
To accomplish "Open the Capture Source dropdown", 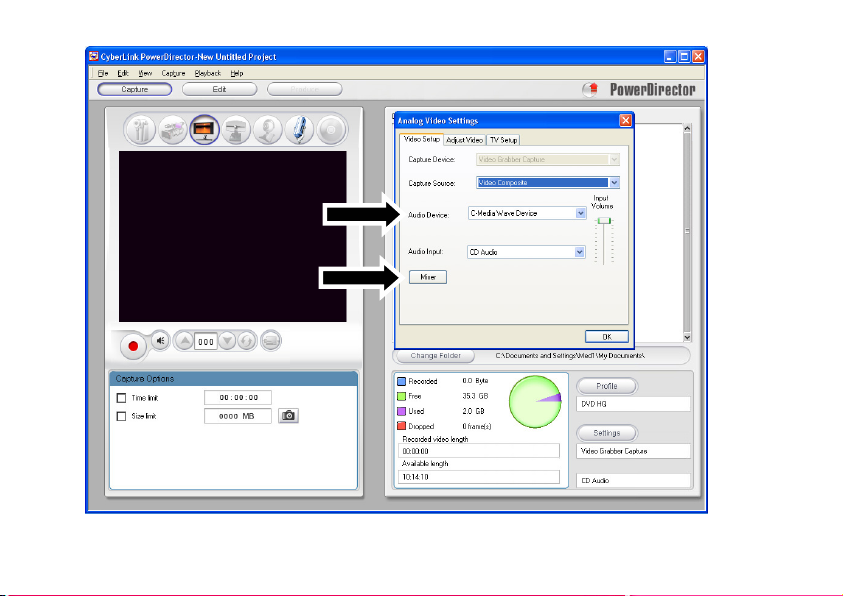I will [x=615, y=183].
